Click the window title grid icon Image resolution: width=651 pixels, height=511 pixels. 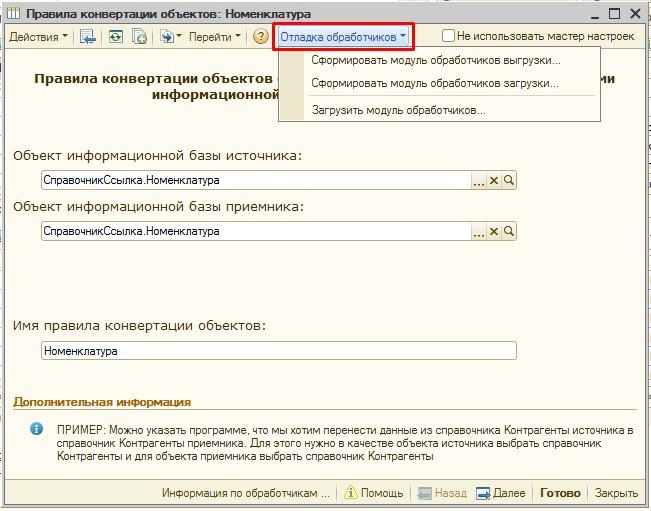tap(13, 13)
